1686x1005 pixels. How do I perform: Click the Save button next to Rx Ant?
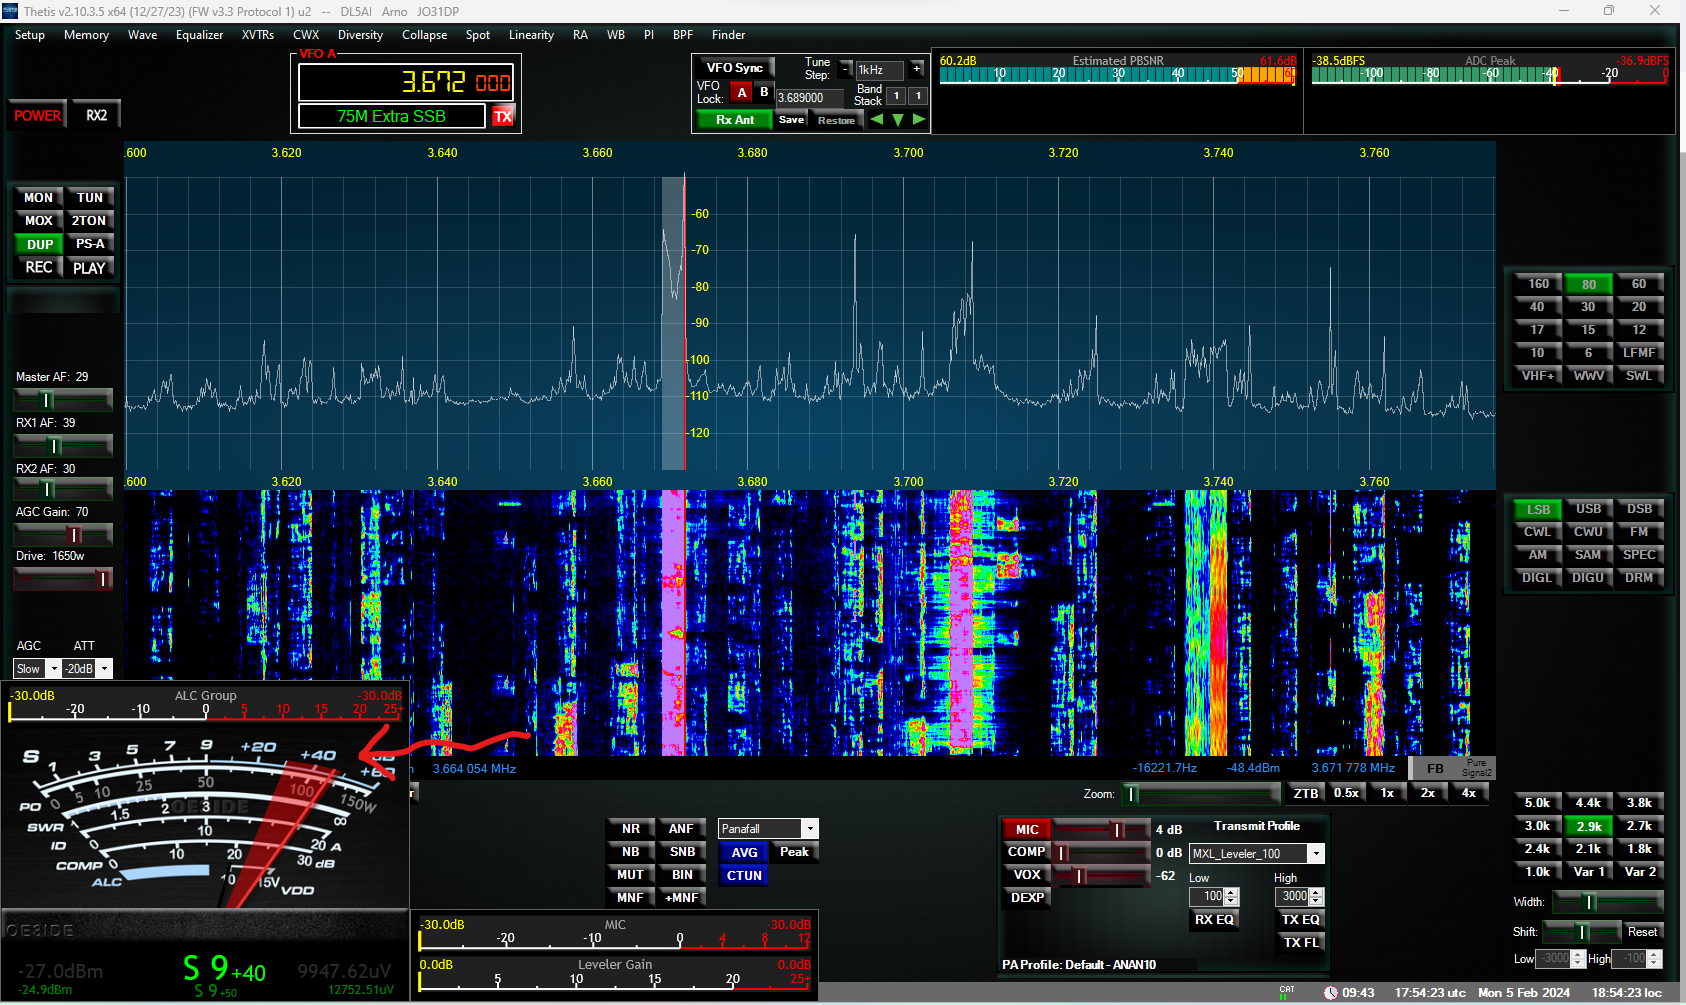[x=791, y=119]
